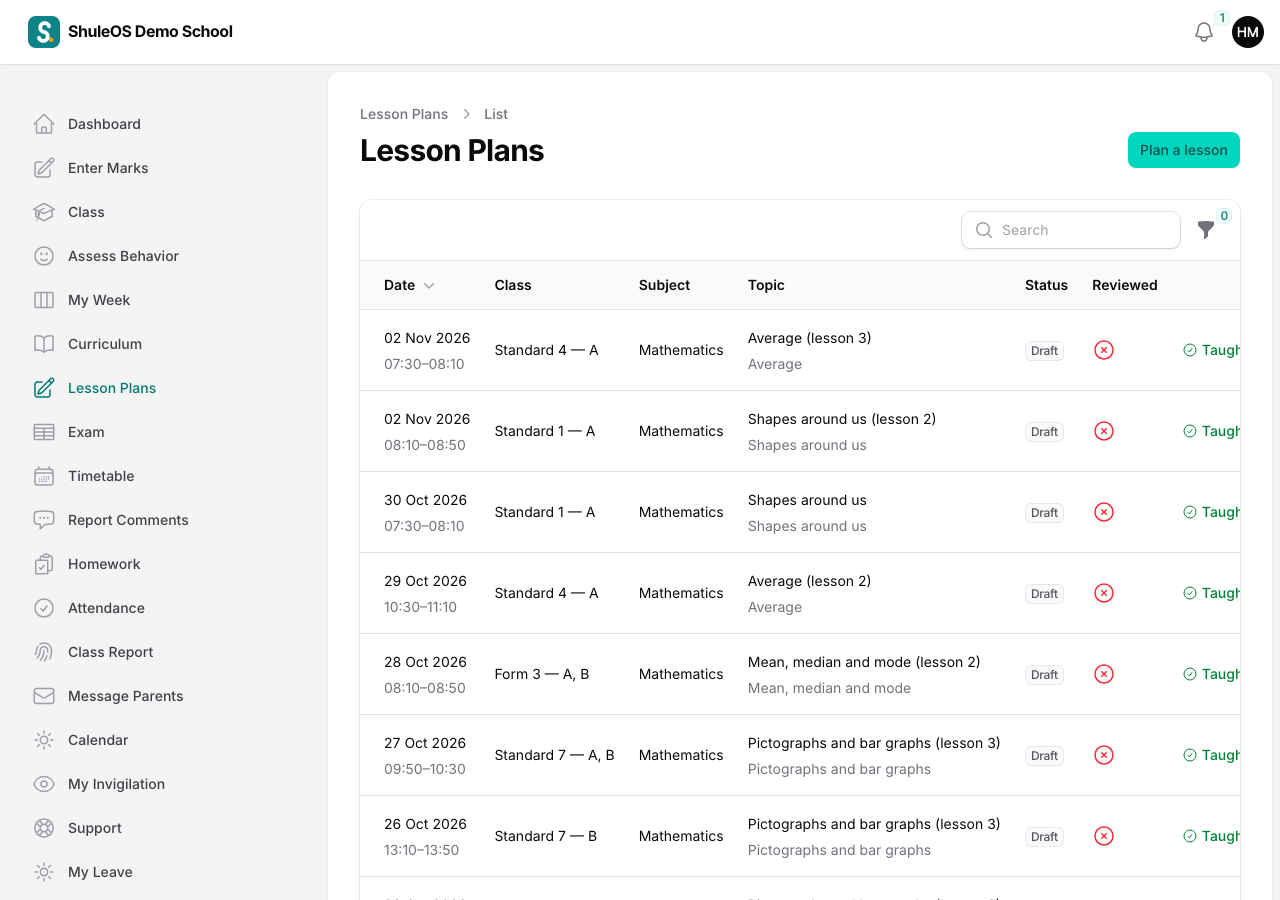Image resolution: width=1280 pixels, height=900 pixels.
Task: Click Taught marker for 28 Oct 2026 row
Action: [x=1211, y=674]
